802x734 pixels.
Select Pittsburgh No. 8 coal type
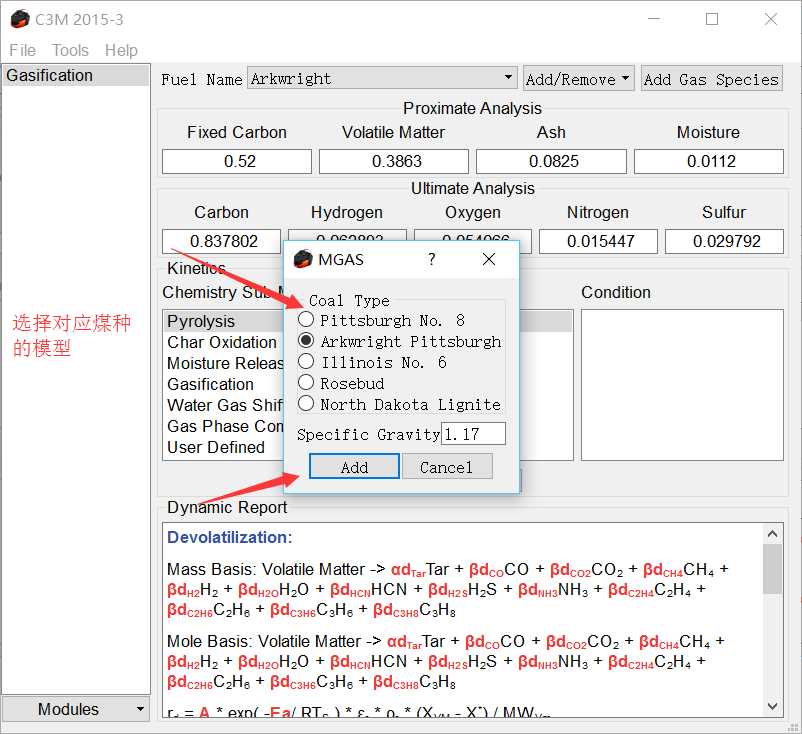tap(306, 320)
